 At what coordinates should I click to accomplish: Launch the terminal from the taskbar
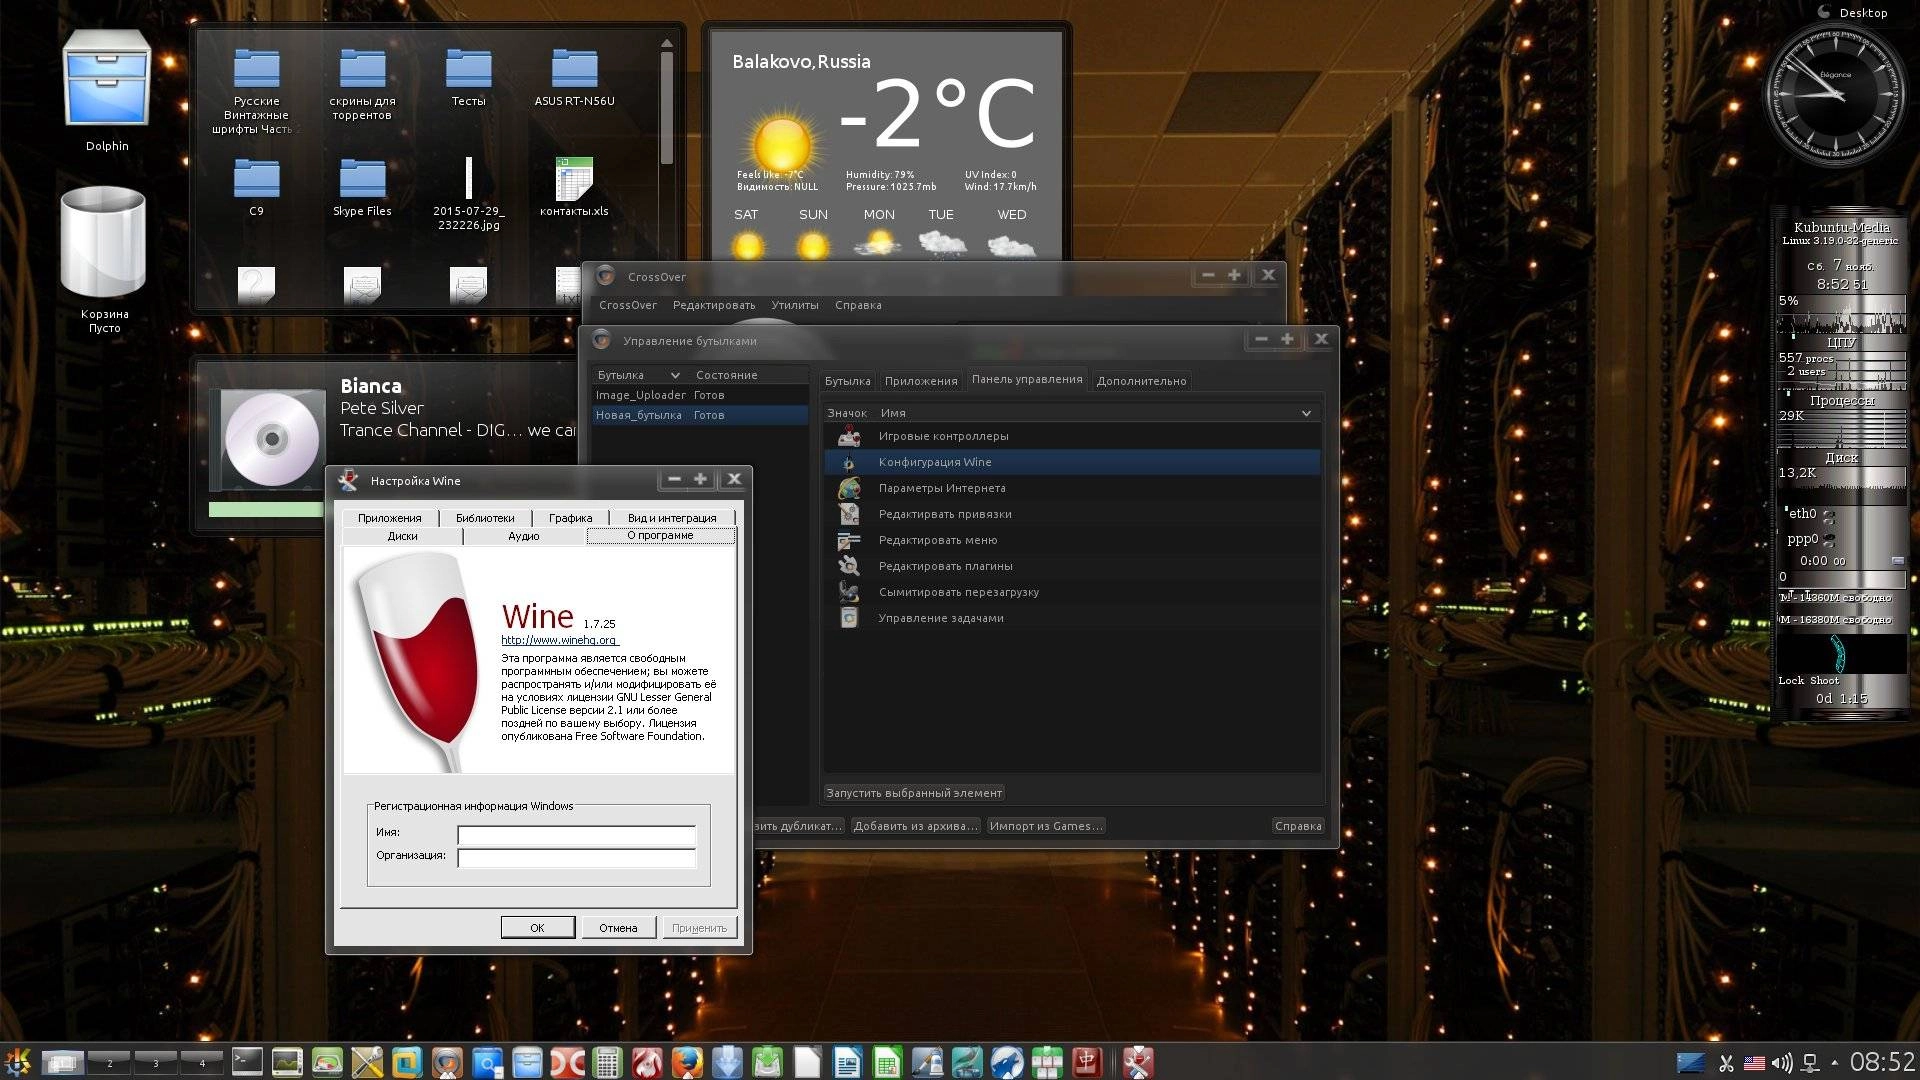247,1061
